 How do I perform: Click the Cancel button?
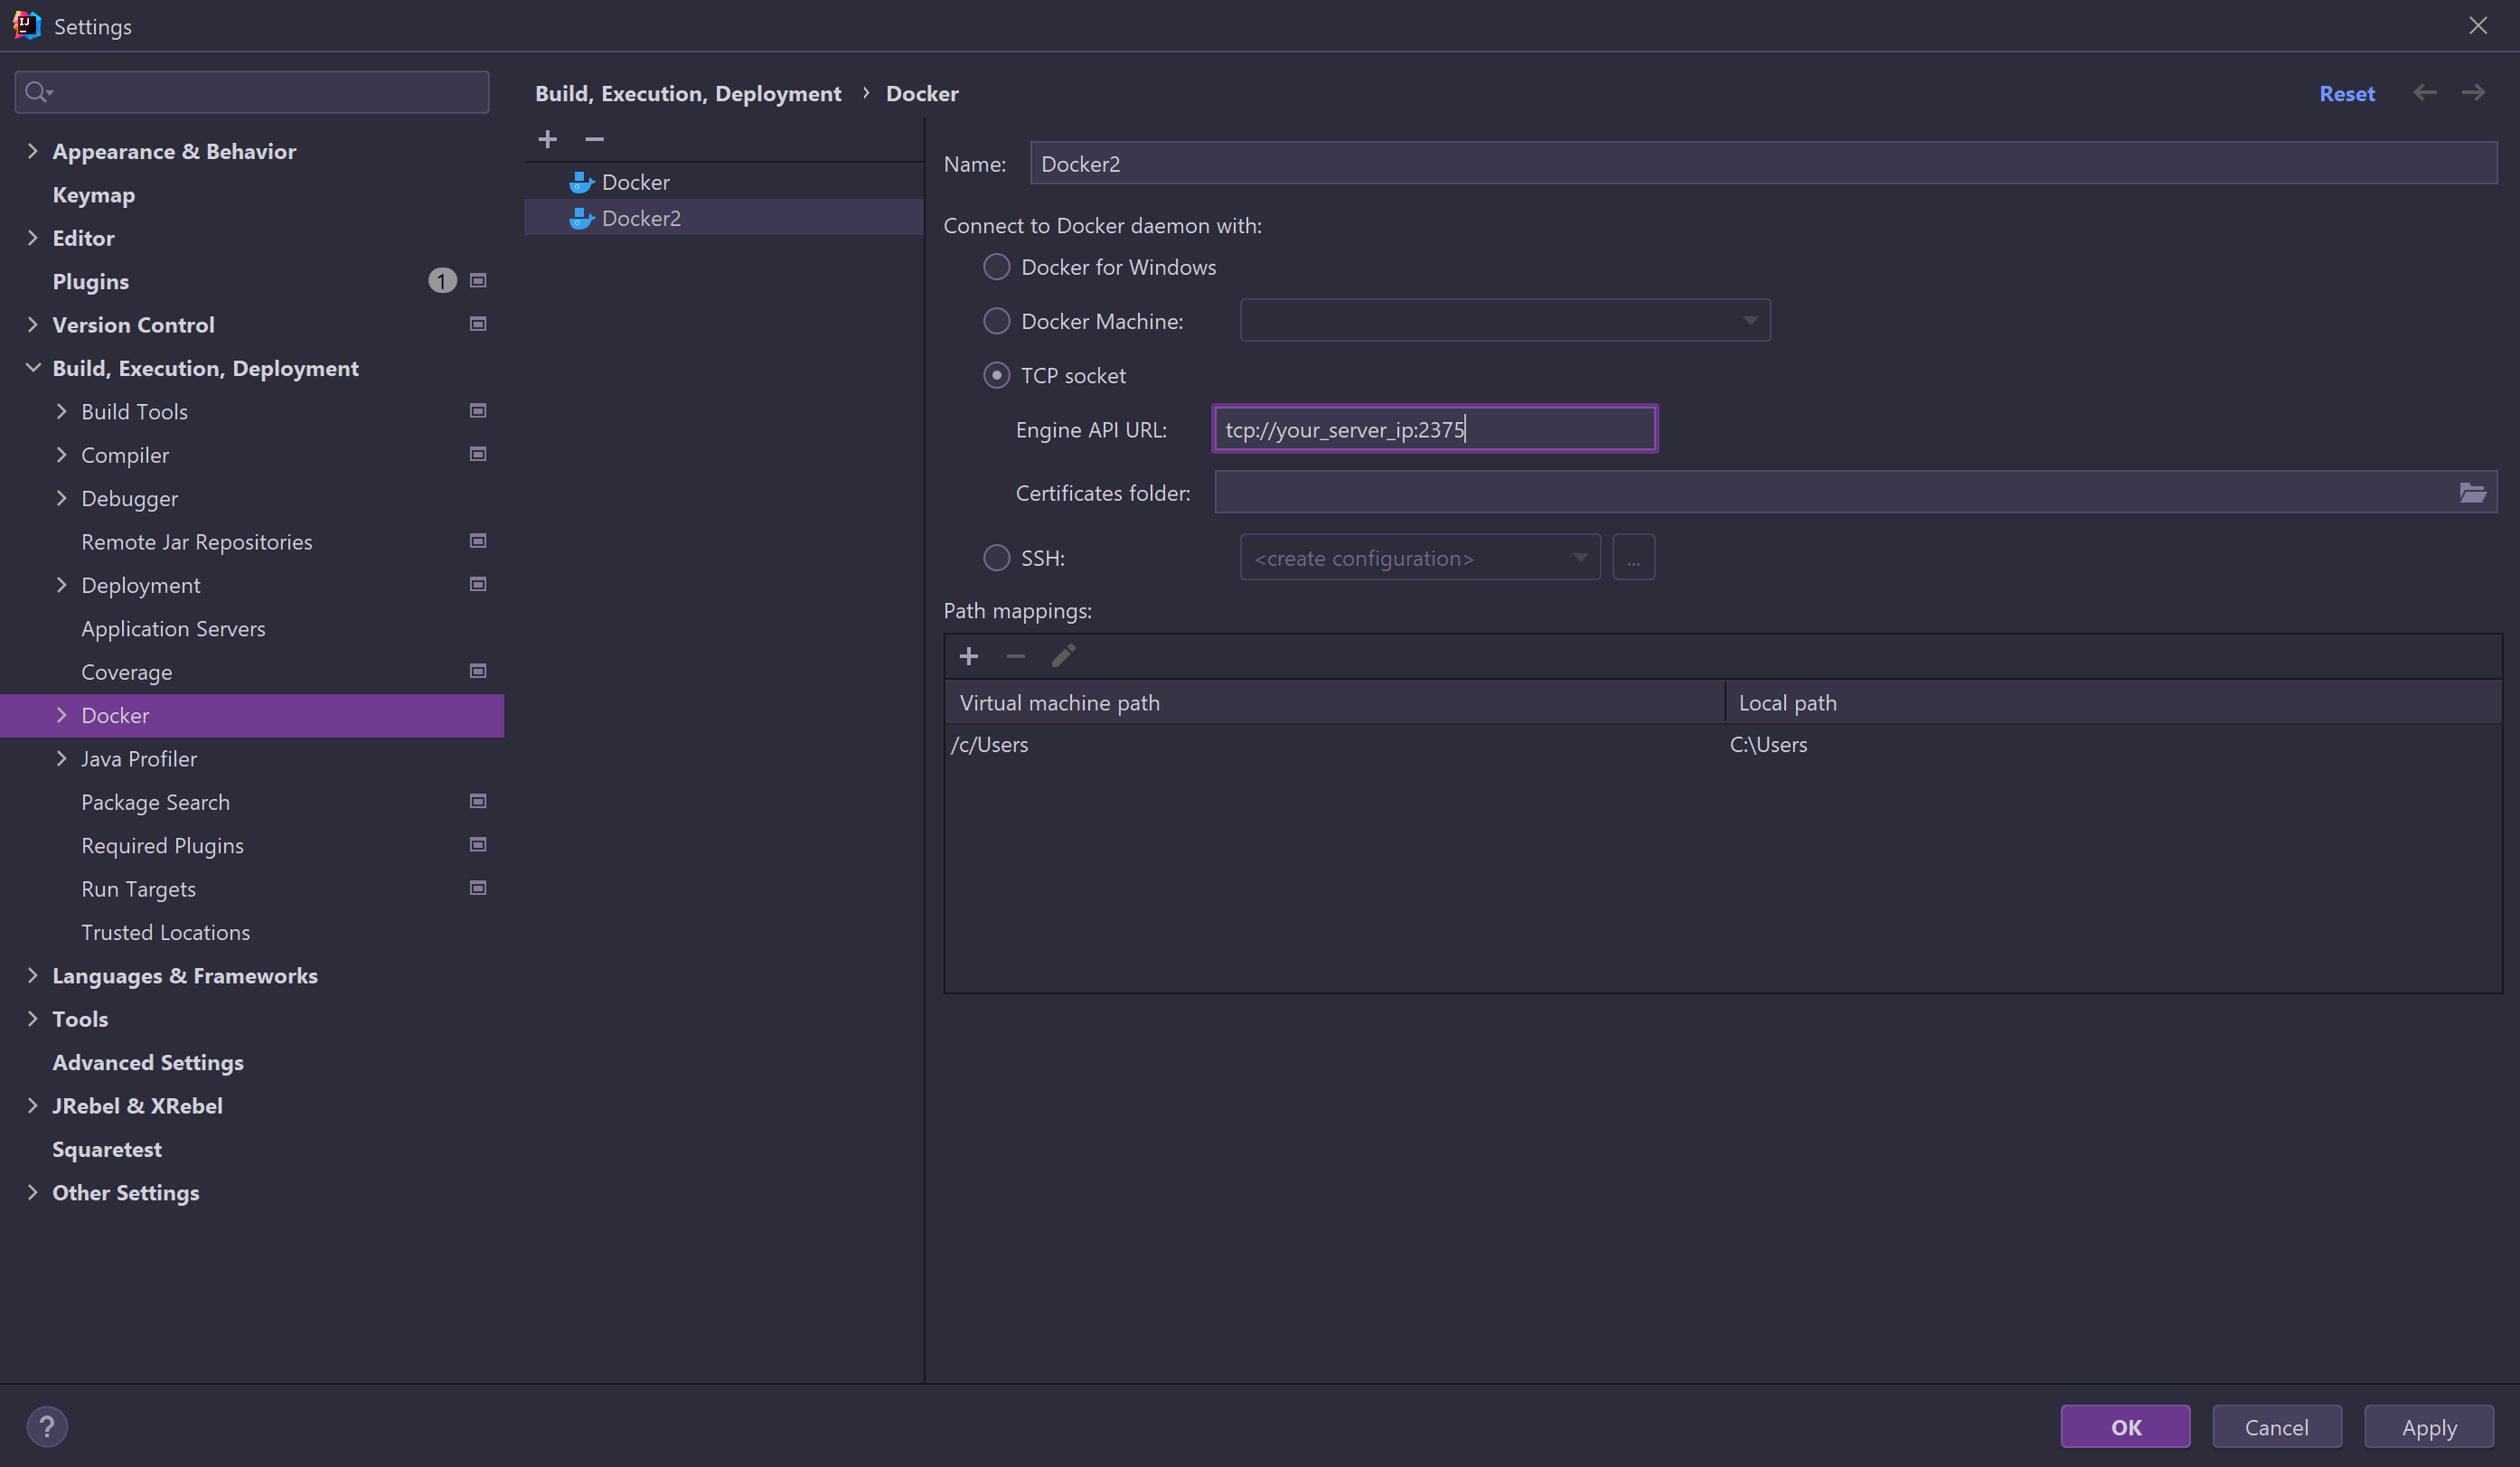[2277, 1427]
